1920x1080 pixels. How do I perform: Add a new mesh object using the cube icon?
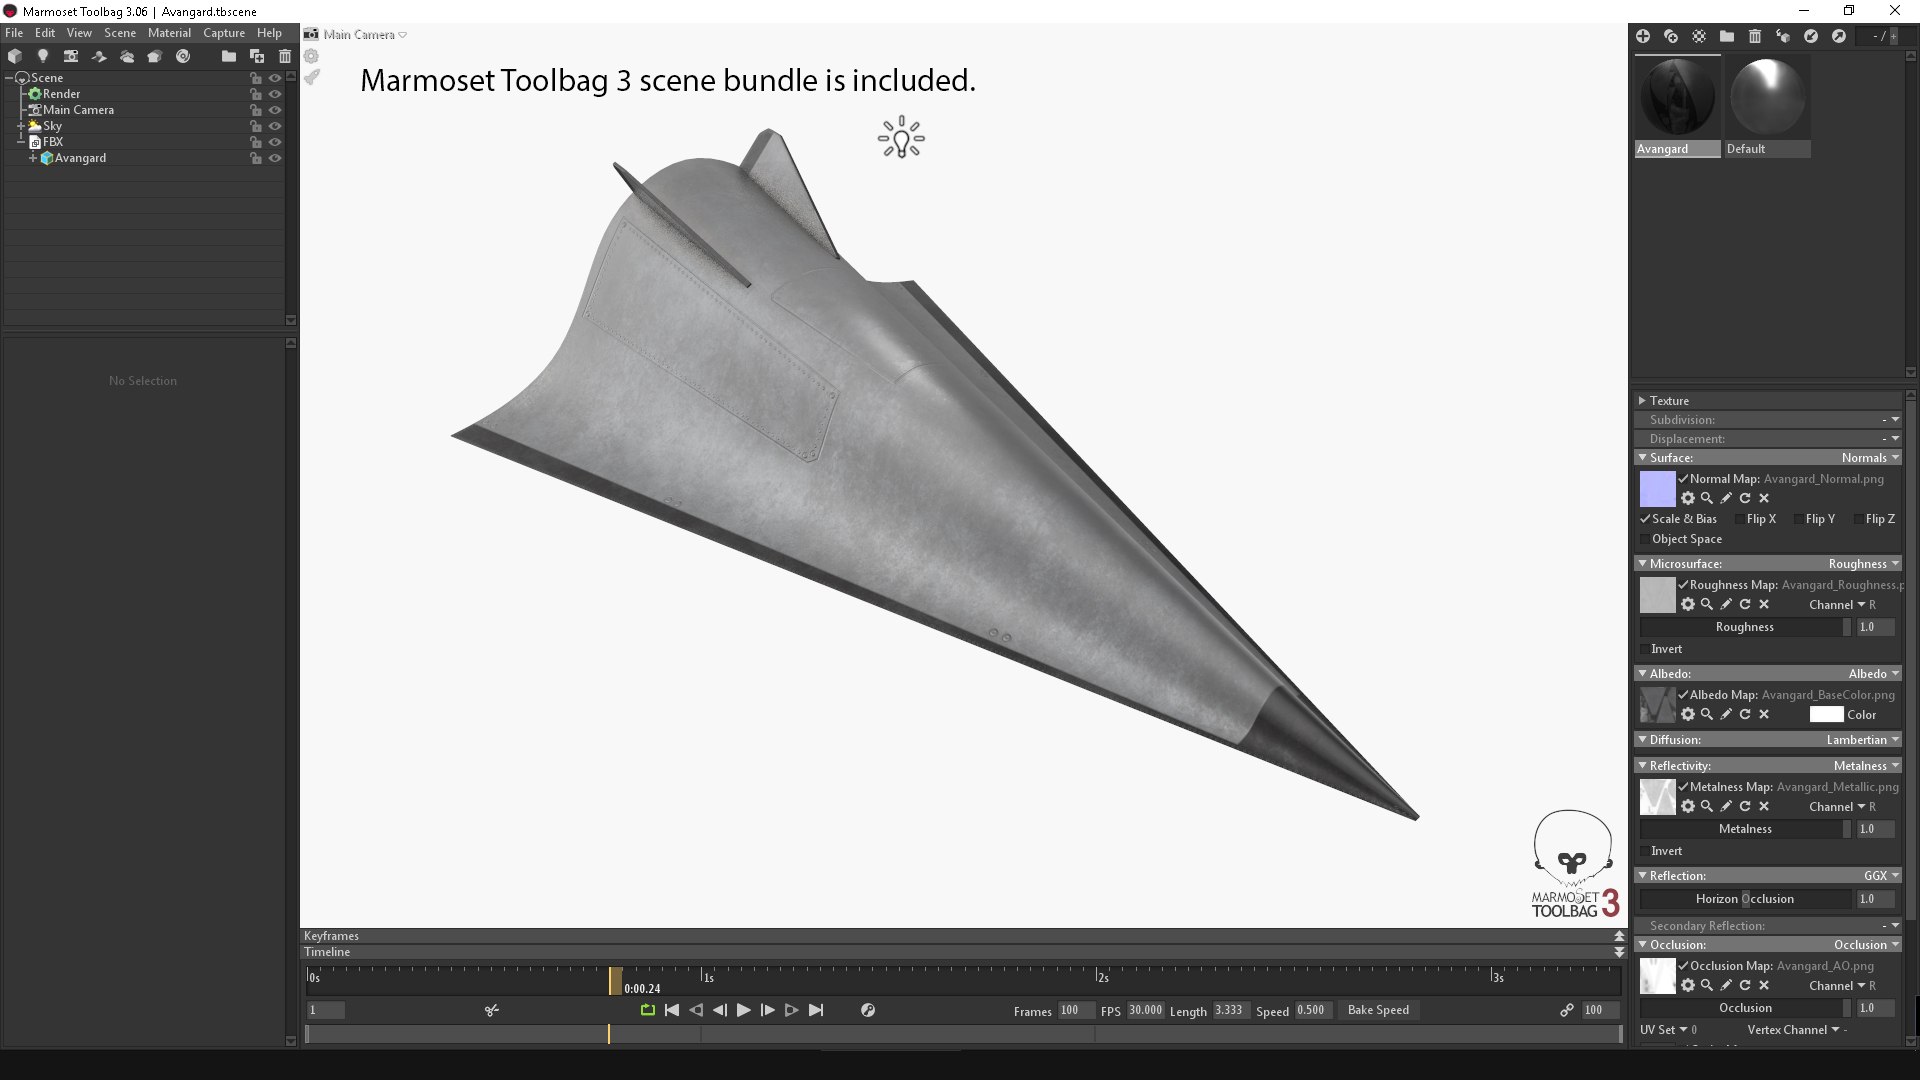pos(15,56)
